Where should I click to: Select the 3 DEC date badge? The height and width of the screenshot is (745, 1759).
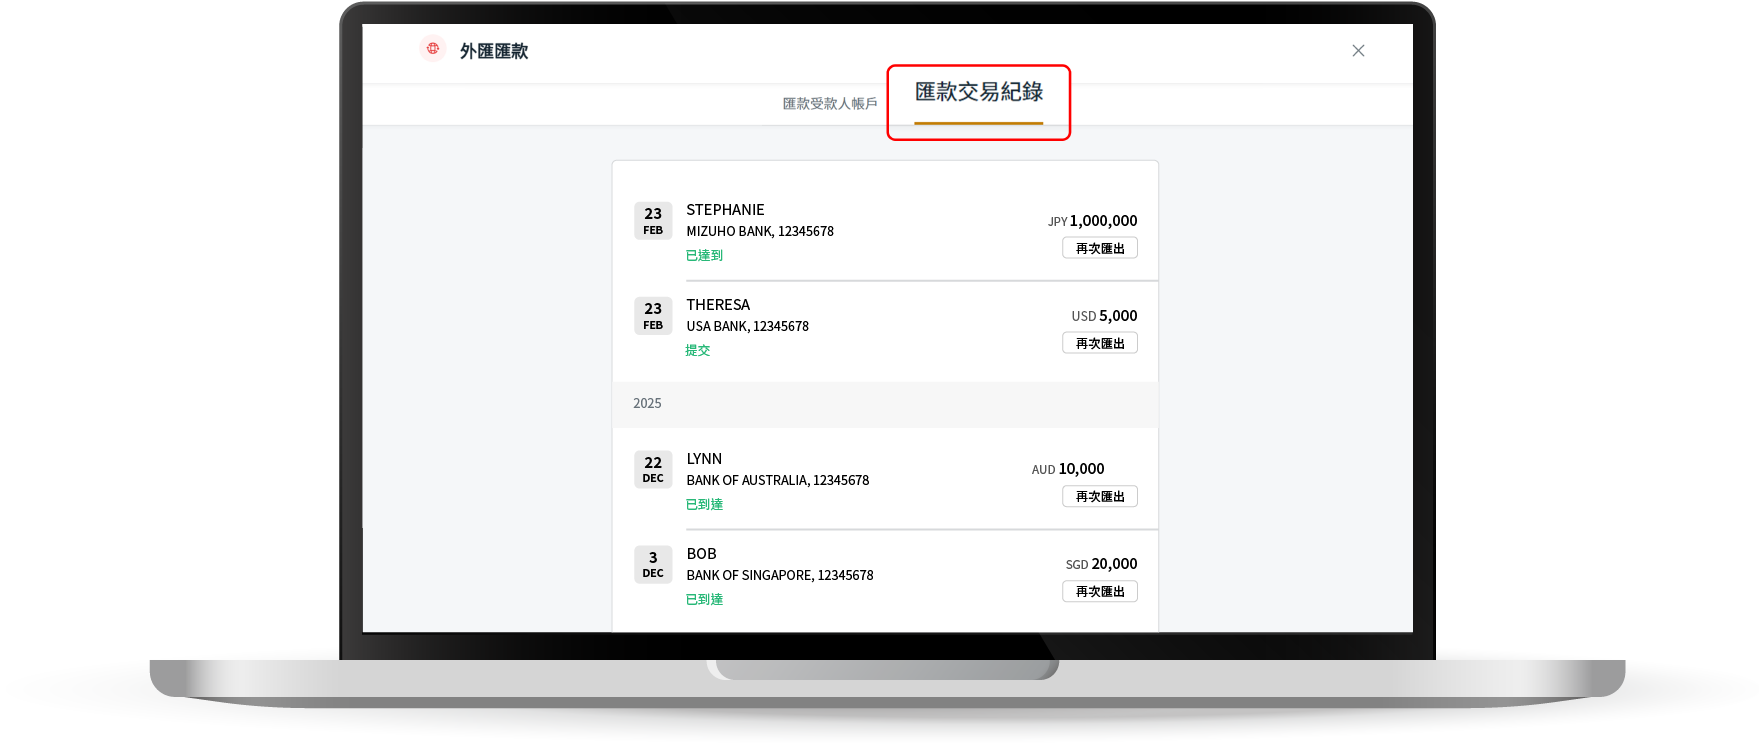[653, 564]
